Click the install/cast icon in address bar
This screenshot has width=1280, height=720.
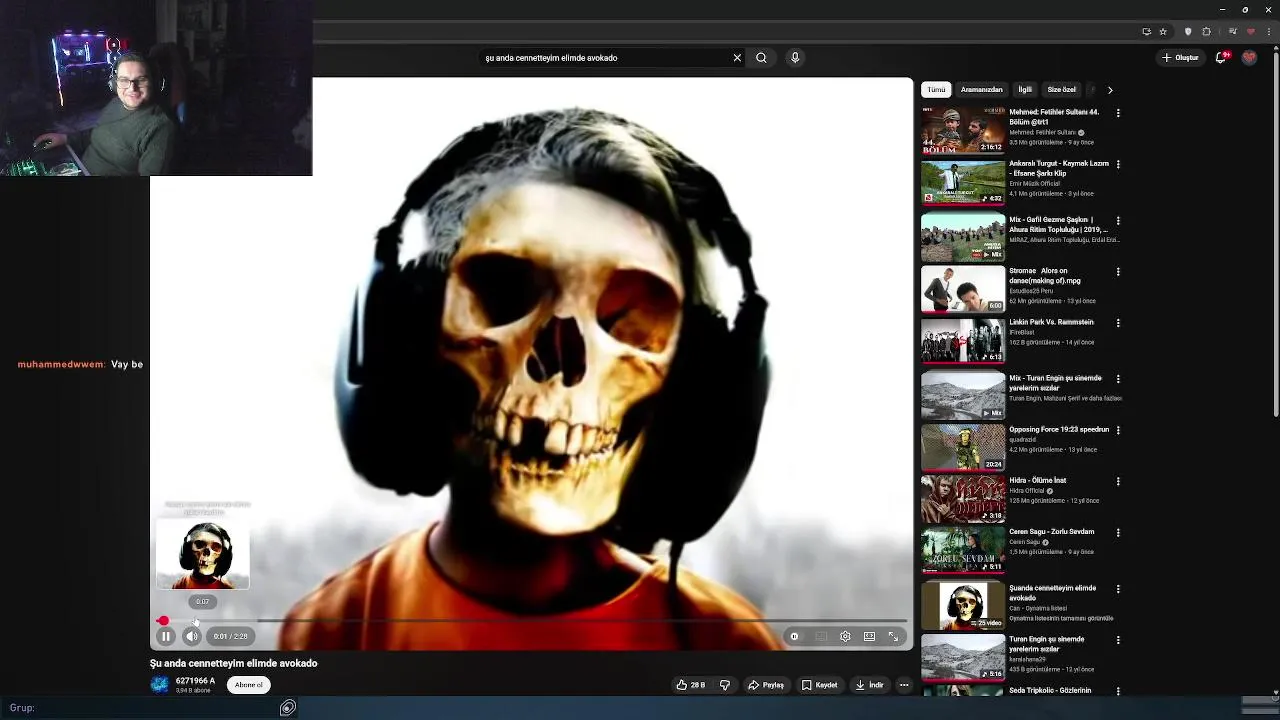pos(1147,31)
